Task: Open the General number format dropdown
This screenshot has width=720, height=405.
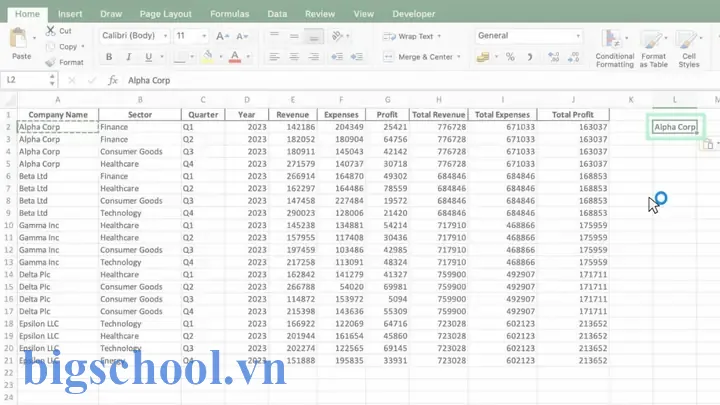Action: pyautogui.click(x=578, y=36)
